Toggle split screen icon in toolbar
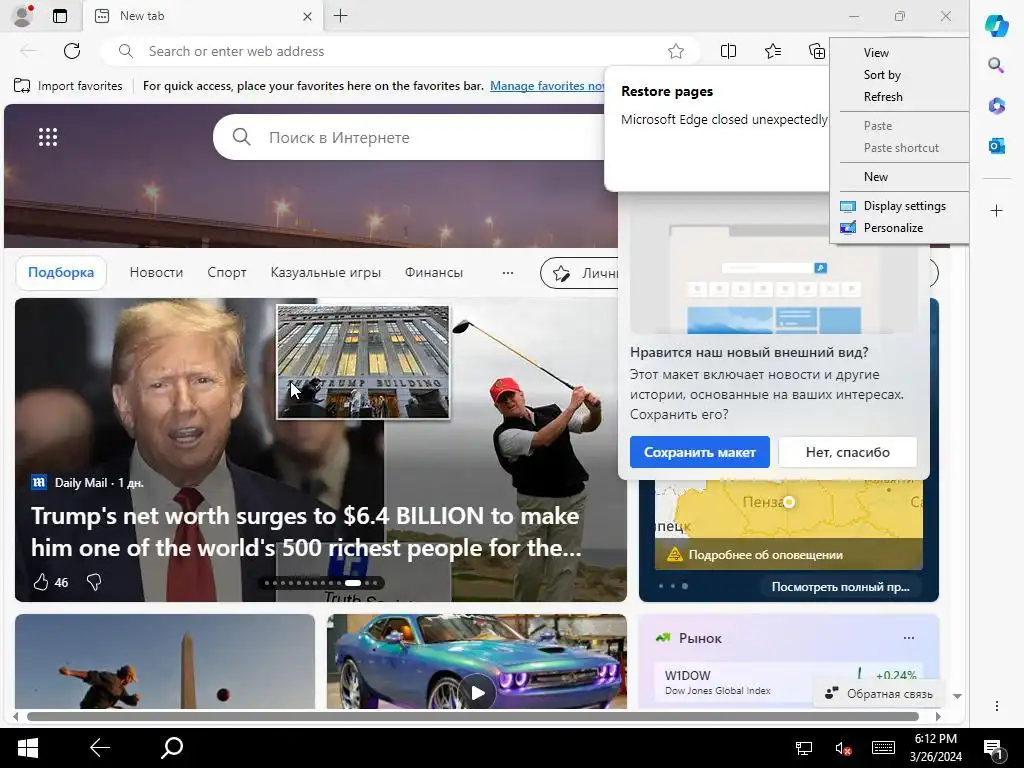The image size is (1024, 768). coord(728,51)
